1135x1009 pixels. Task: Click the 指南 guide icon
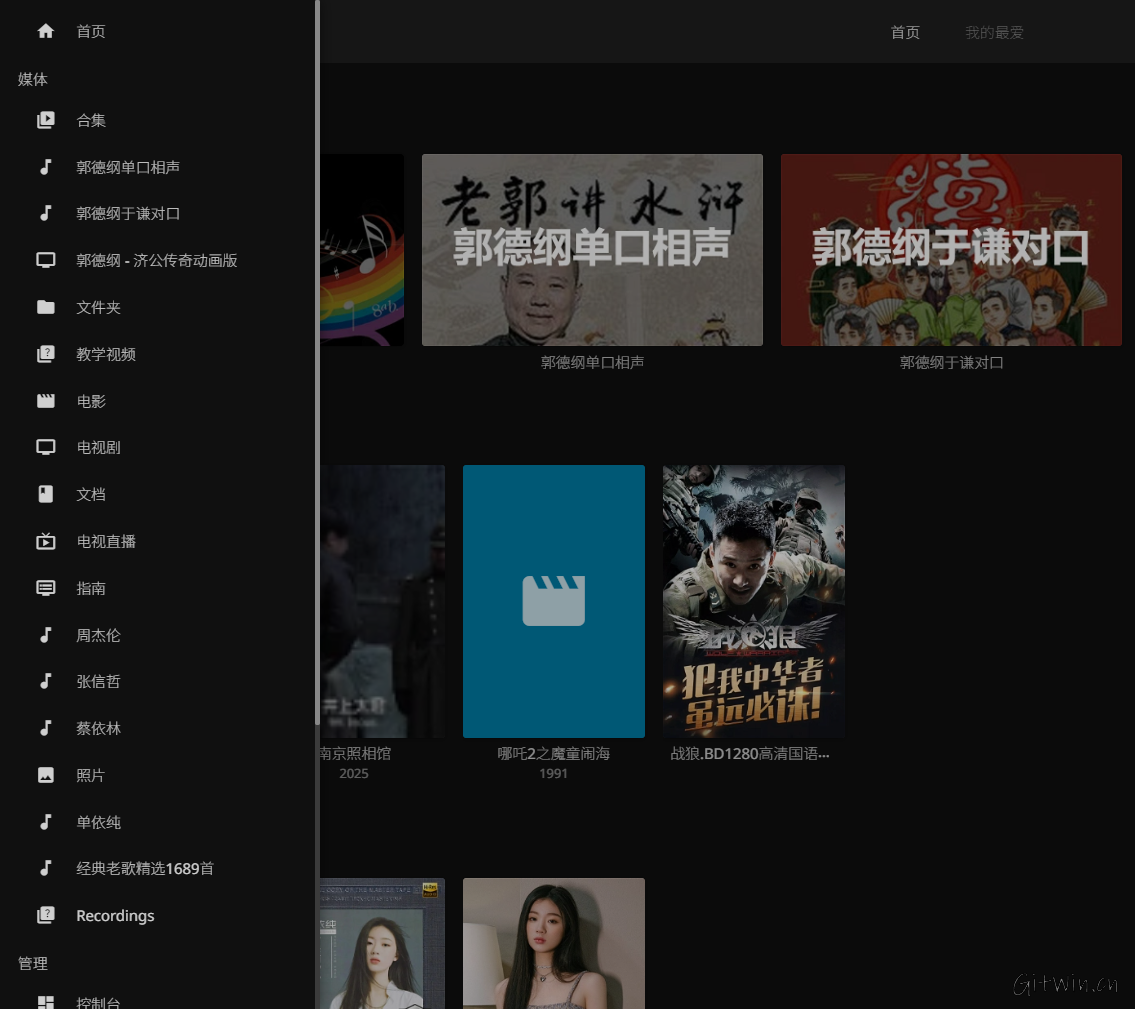(x=45, y=588)
